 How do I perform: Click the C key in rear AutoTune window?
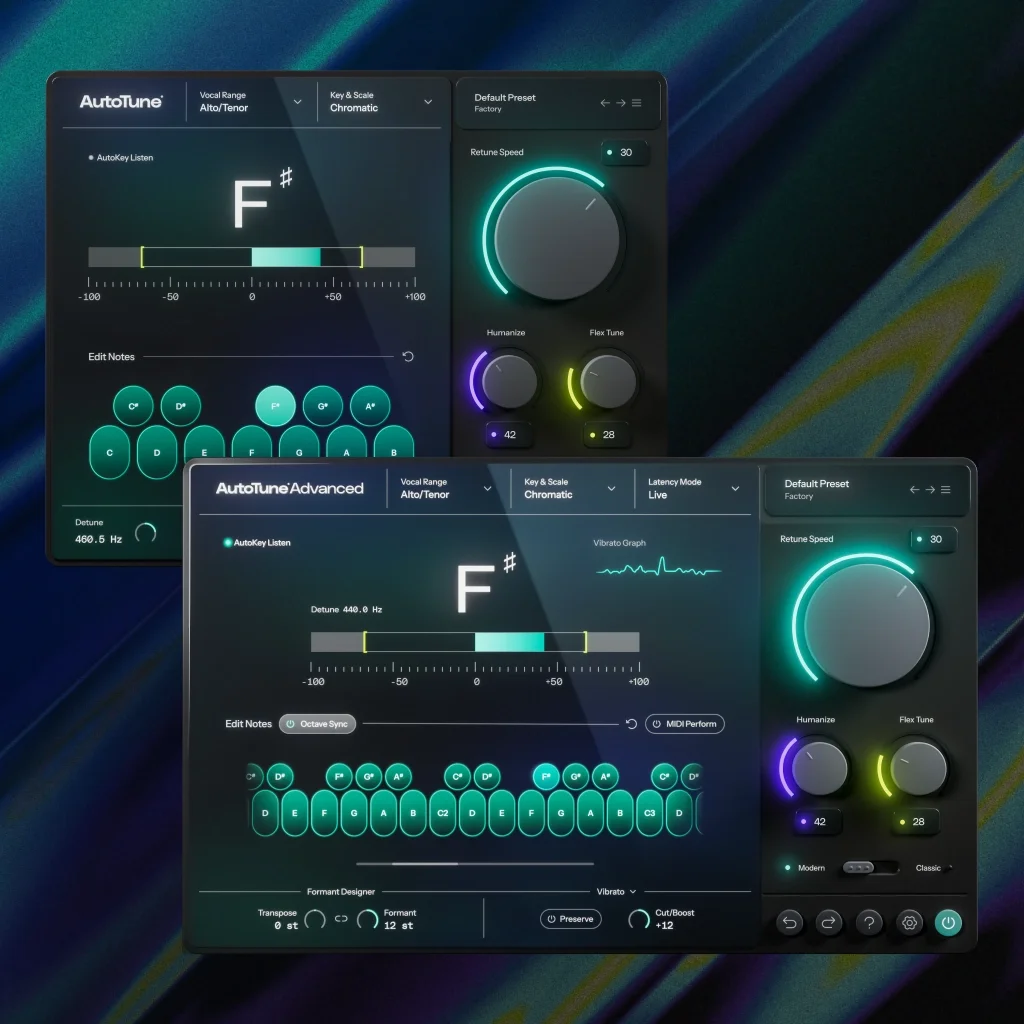(109, 452)
